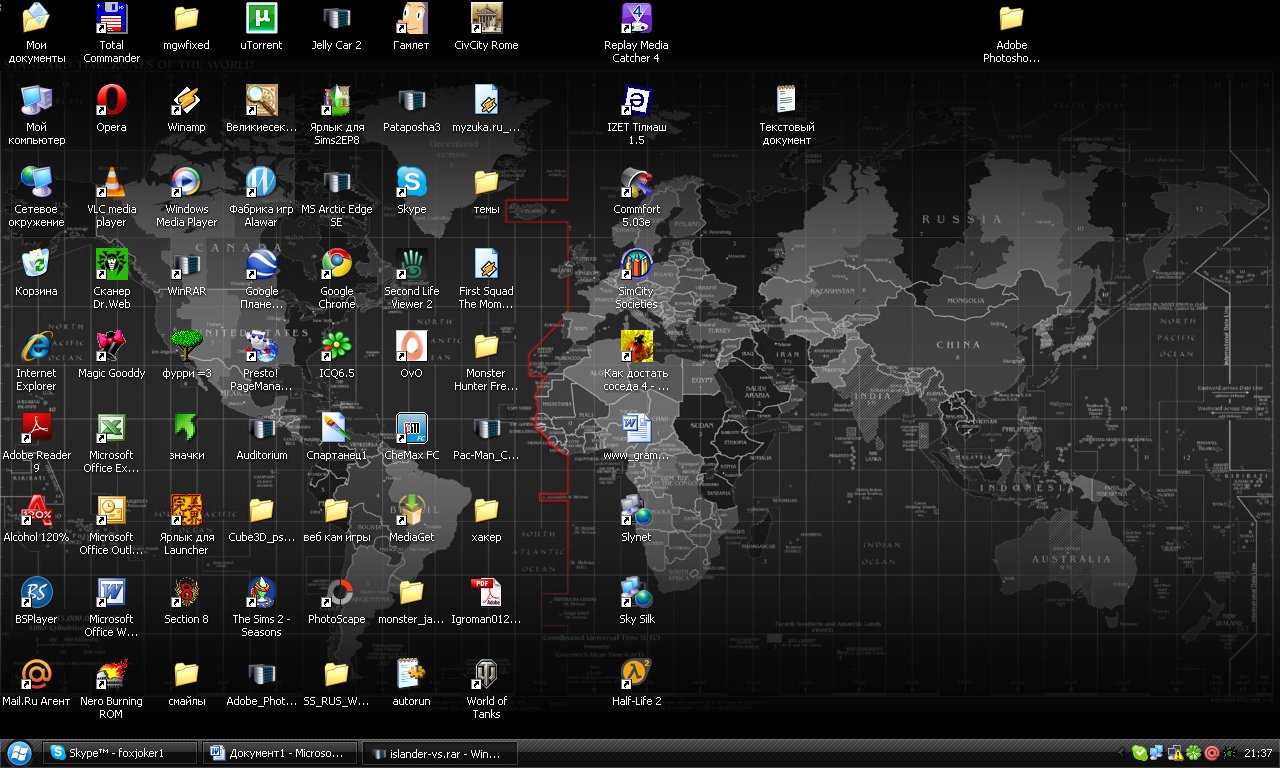Screen dimensions: 1280x768
Task: Select the Internet Explorer desktop icon
Action: click(36, 347)
